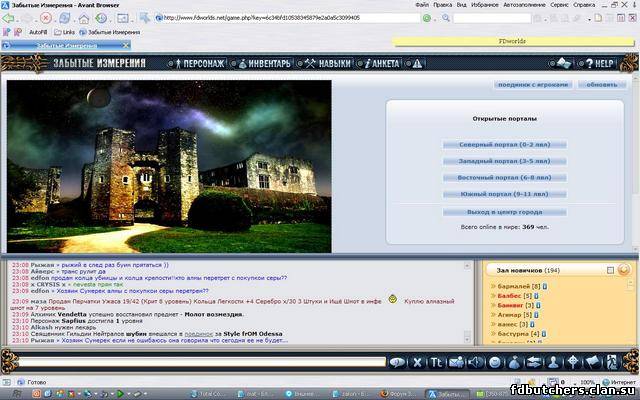Enter Западный портал (3-5 лвл)
Screen dimensions: 640x400
point(505,161)
